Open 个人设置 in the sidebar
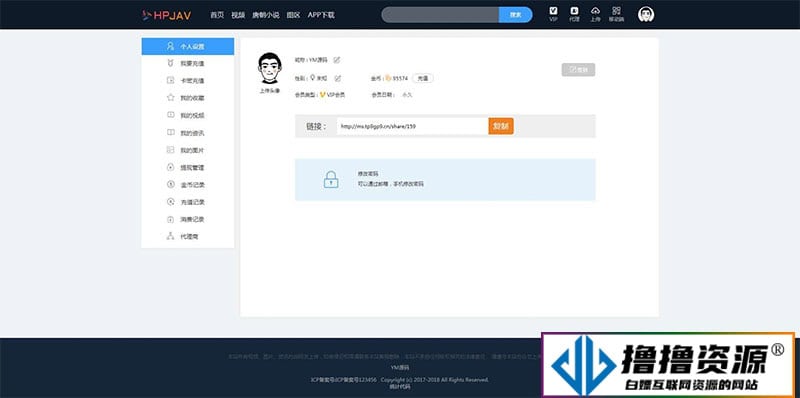 pyautogui.click(x=188, y=46)
